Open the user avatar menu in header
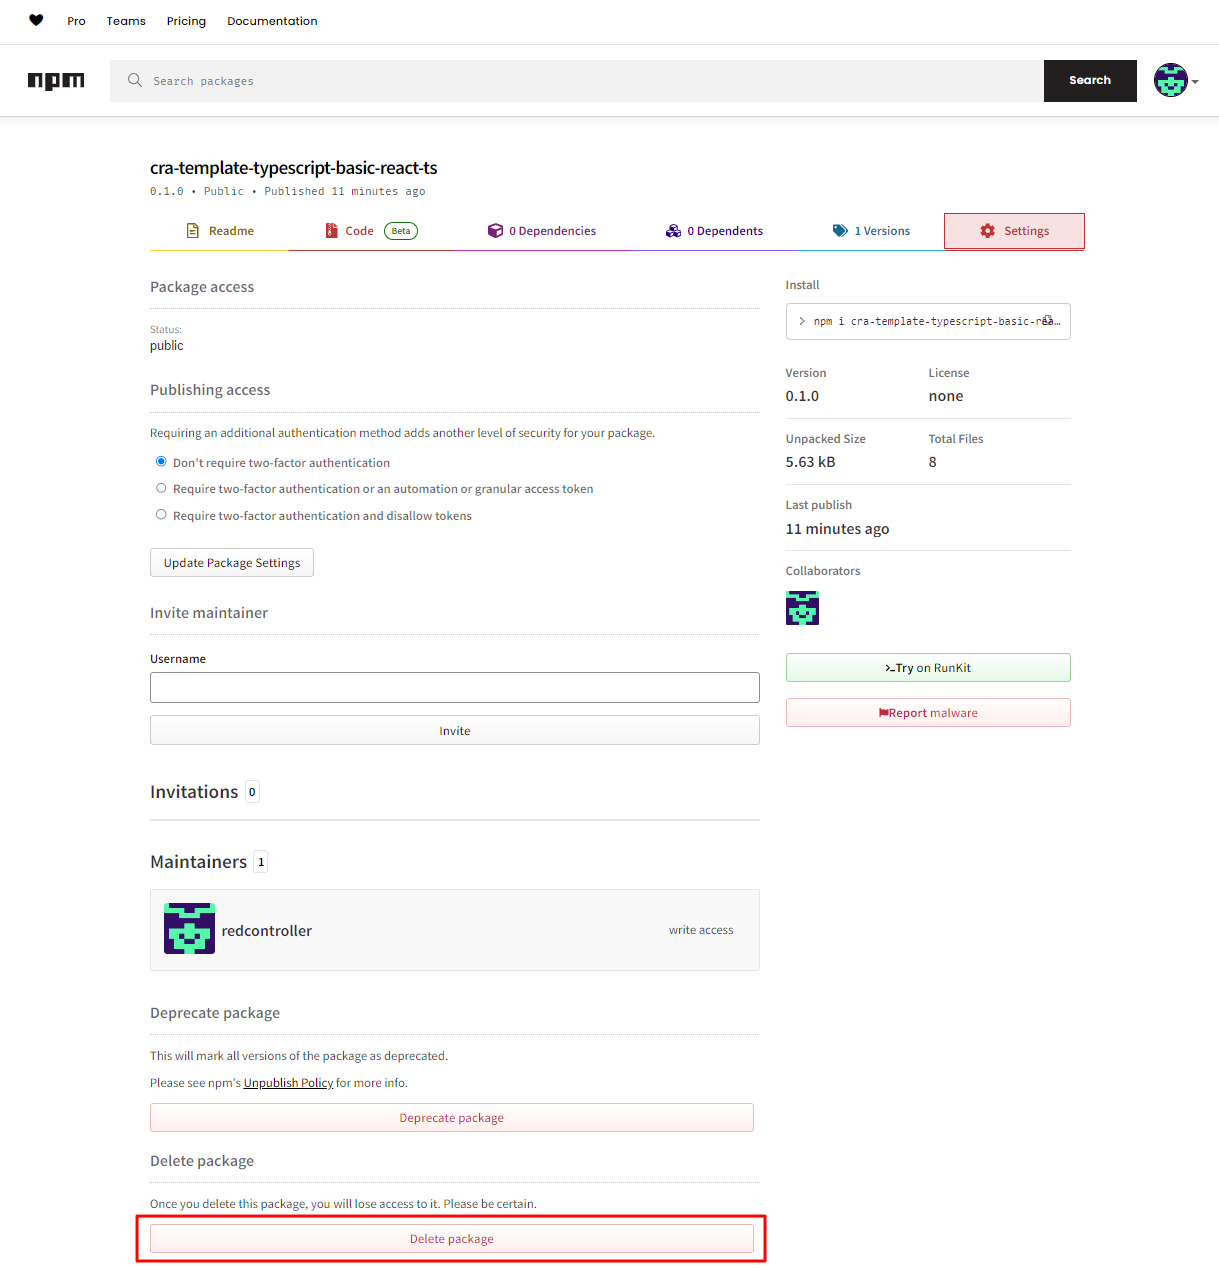This screenshot has width=1219, height=1268. click(1170, 80)
